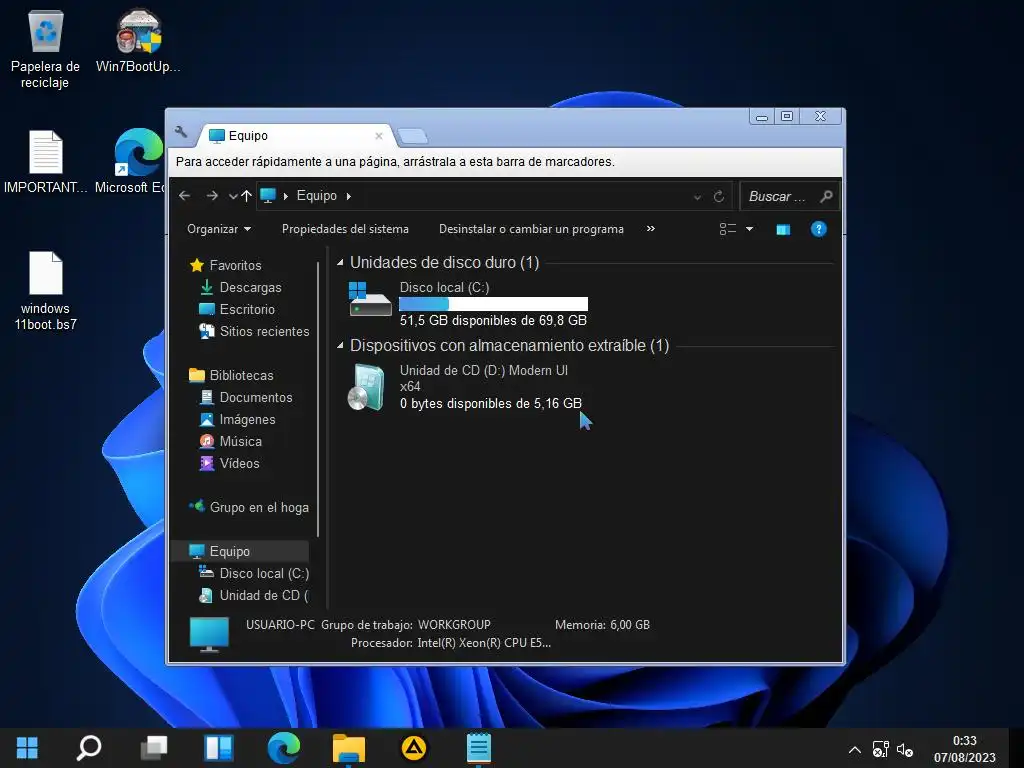Show hidden tray icons chevron
This screenshot has height=768, width=1024.
click(854, 750)
